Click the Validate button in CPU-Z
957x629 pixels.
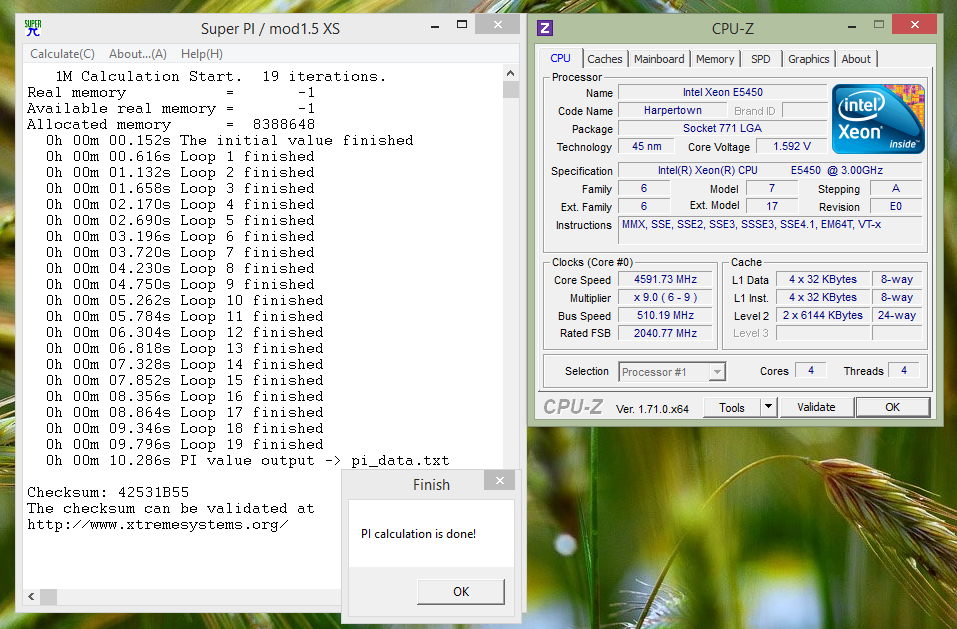click(x=816, y=407)
